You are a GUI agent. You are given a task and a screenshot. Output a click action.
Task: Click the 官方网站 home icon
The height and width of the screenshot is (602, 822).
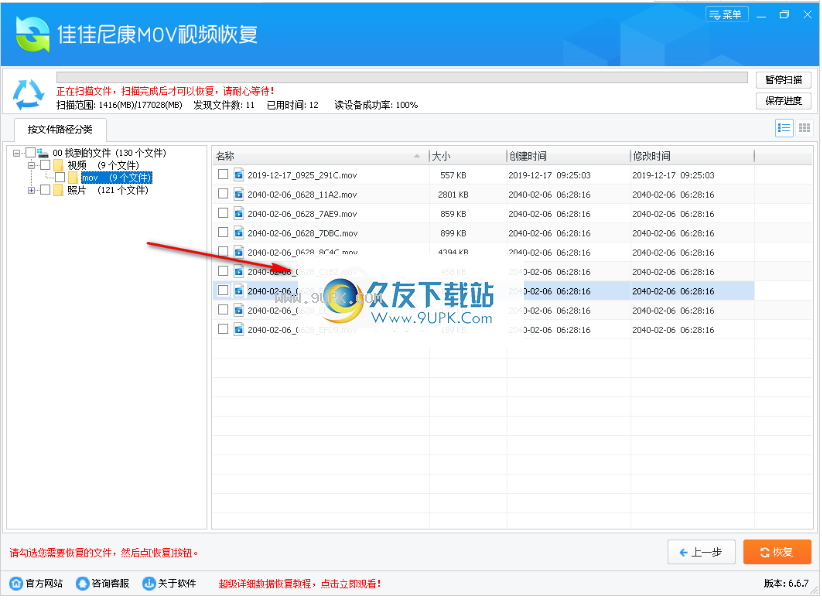coord(16,583)
